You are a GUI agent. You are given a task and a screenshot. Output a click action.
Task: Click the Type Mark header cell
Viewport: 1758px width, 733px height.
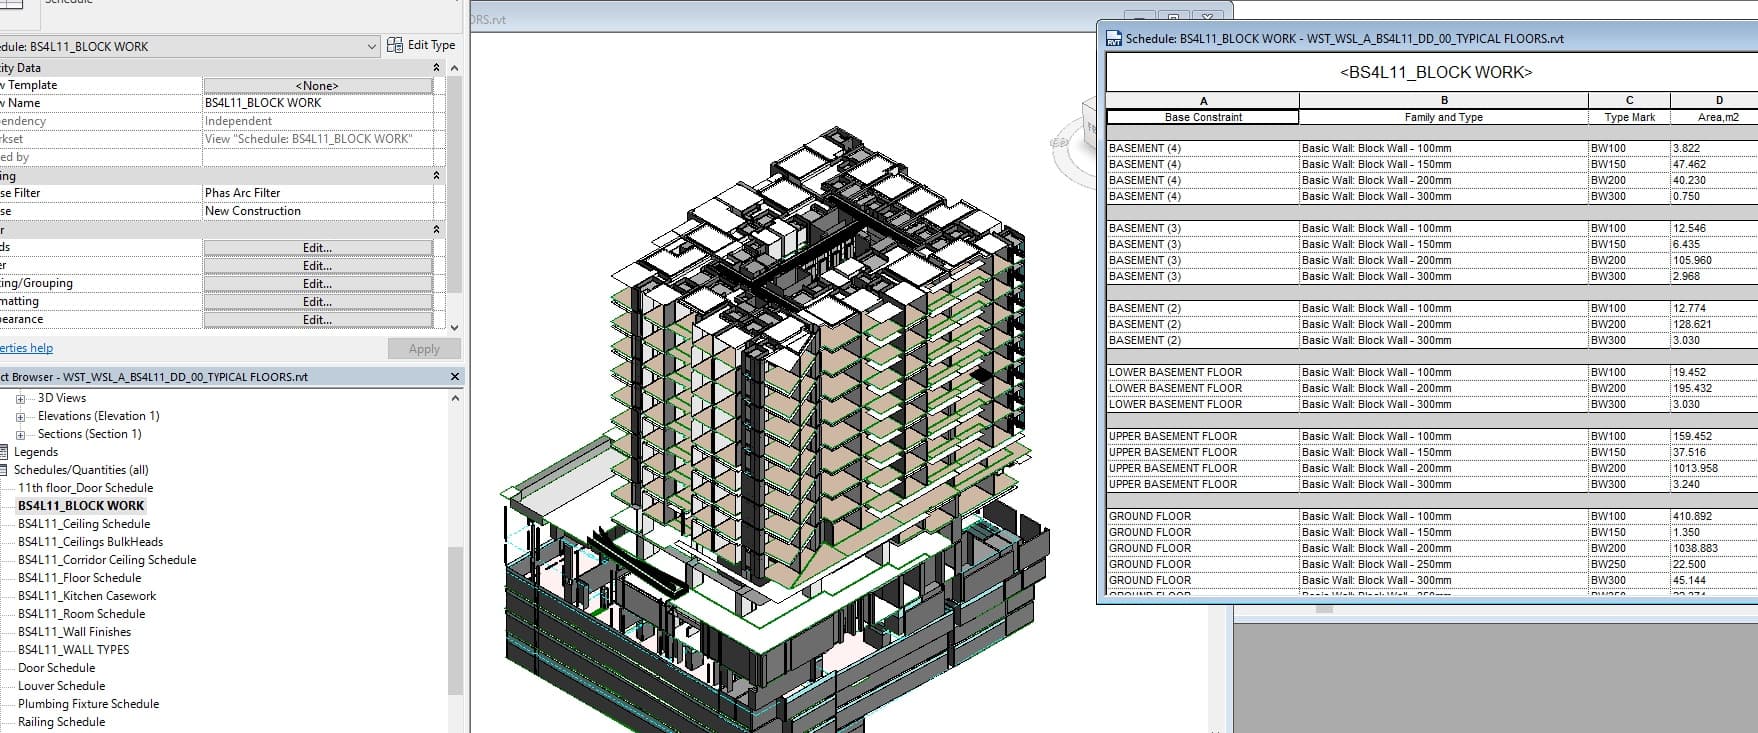(1629, 117)
